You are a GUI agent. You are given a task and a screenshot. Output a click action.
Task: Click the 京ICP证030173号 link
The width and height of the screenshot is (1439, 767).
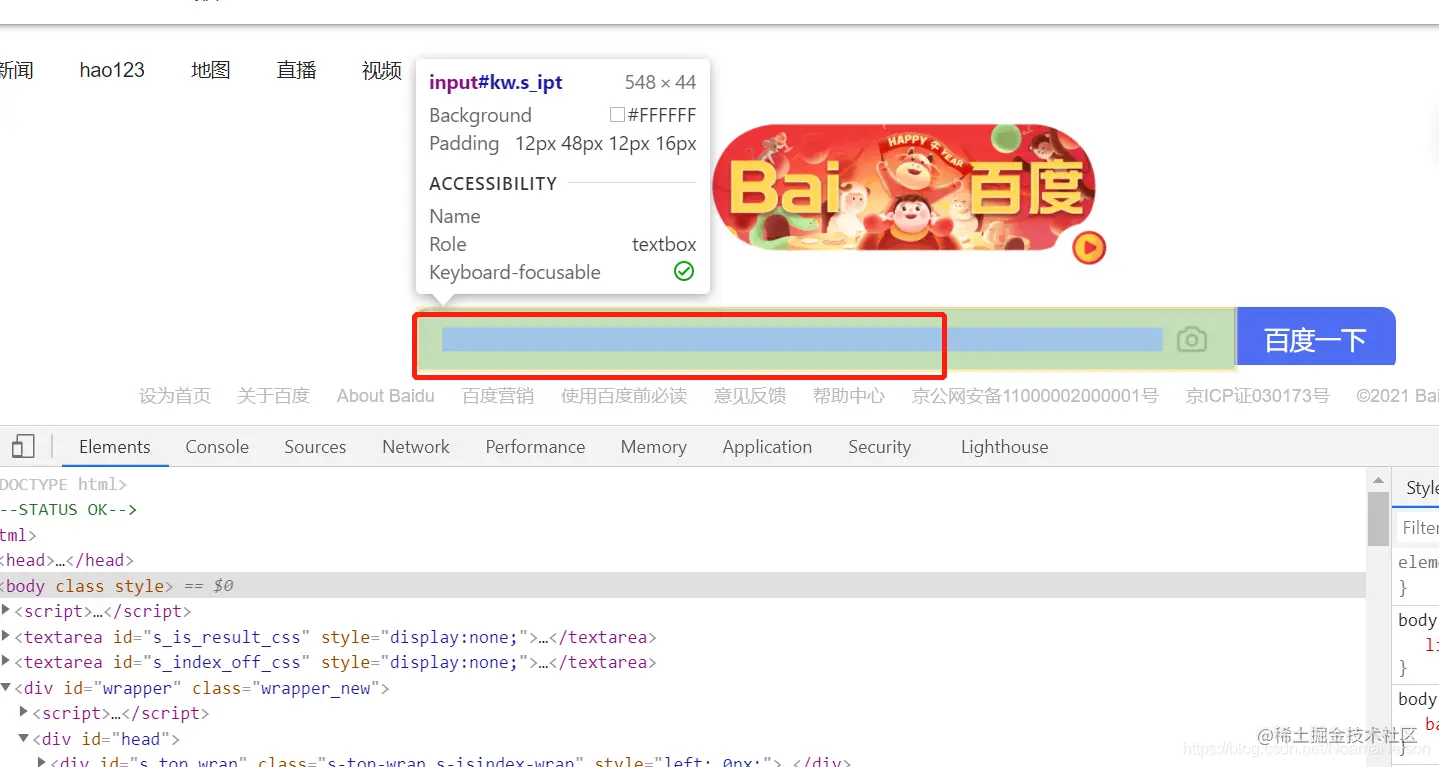pos(1258,396)
